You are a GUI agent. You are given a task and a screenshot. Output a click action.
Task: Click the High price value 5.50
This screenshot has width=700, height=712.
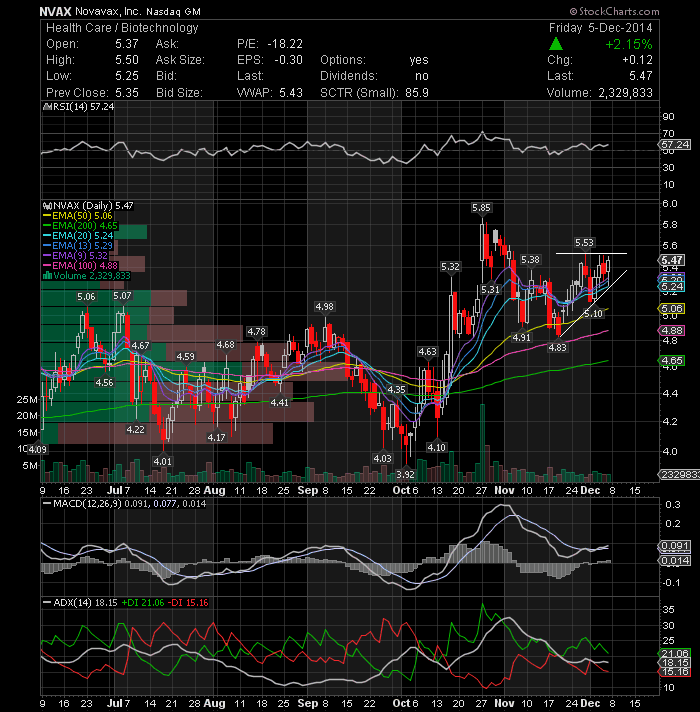(127, 59)
